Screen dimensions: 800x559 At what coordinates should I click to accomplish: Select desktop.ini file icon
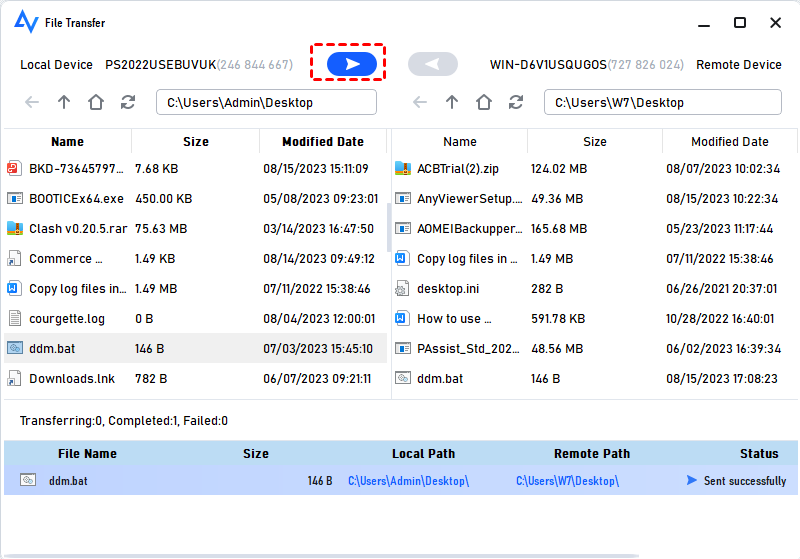402,289
